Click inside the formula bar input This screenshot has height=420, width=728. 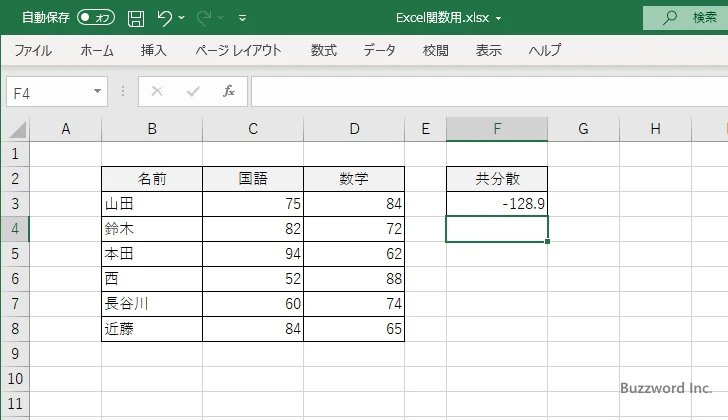(x=489, y=92)
